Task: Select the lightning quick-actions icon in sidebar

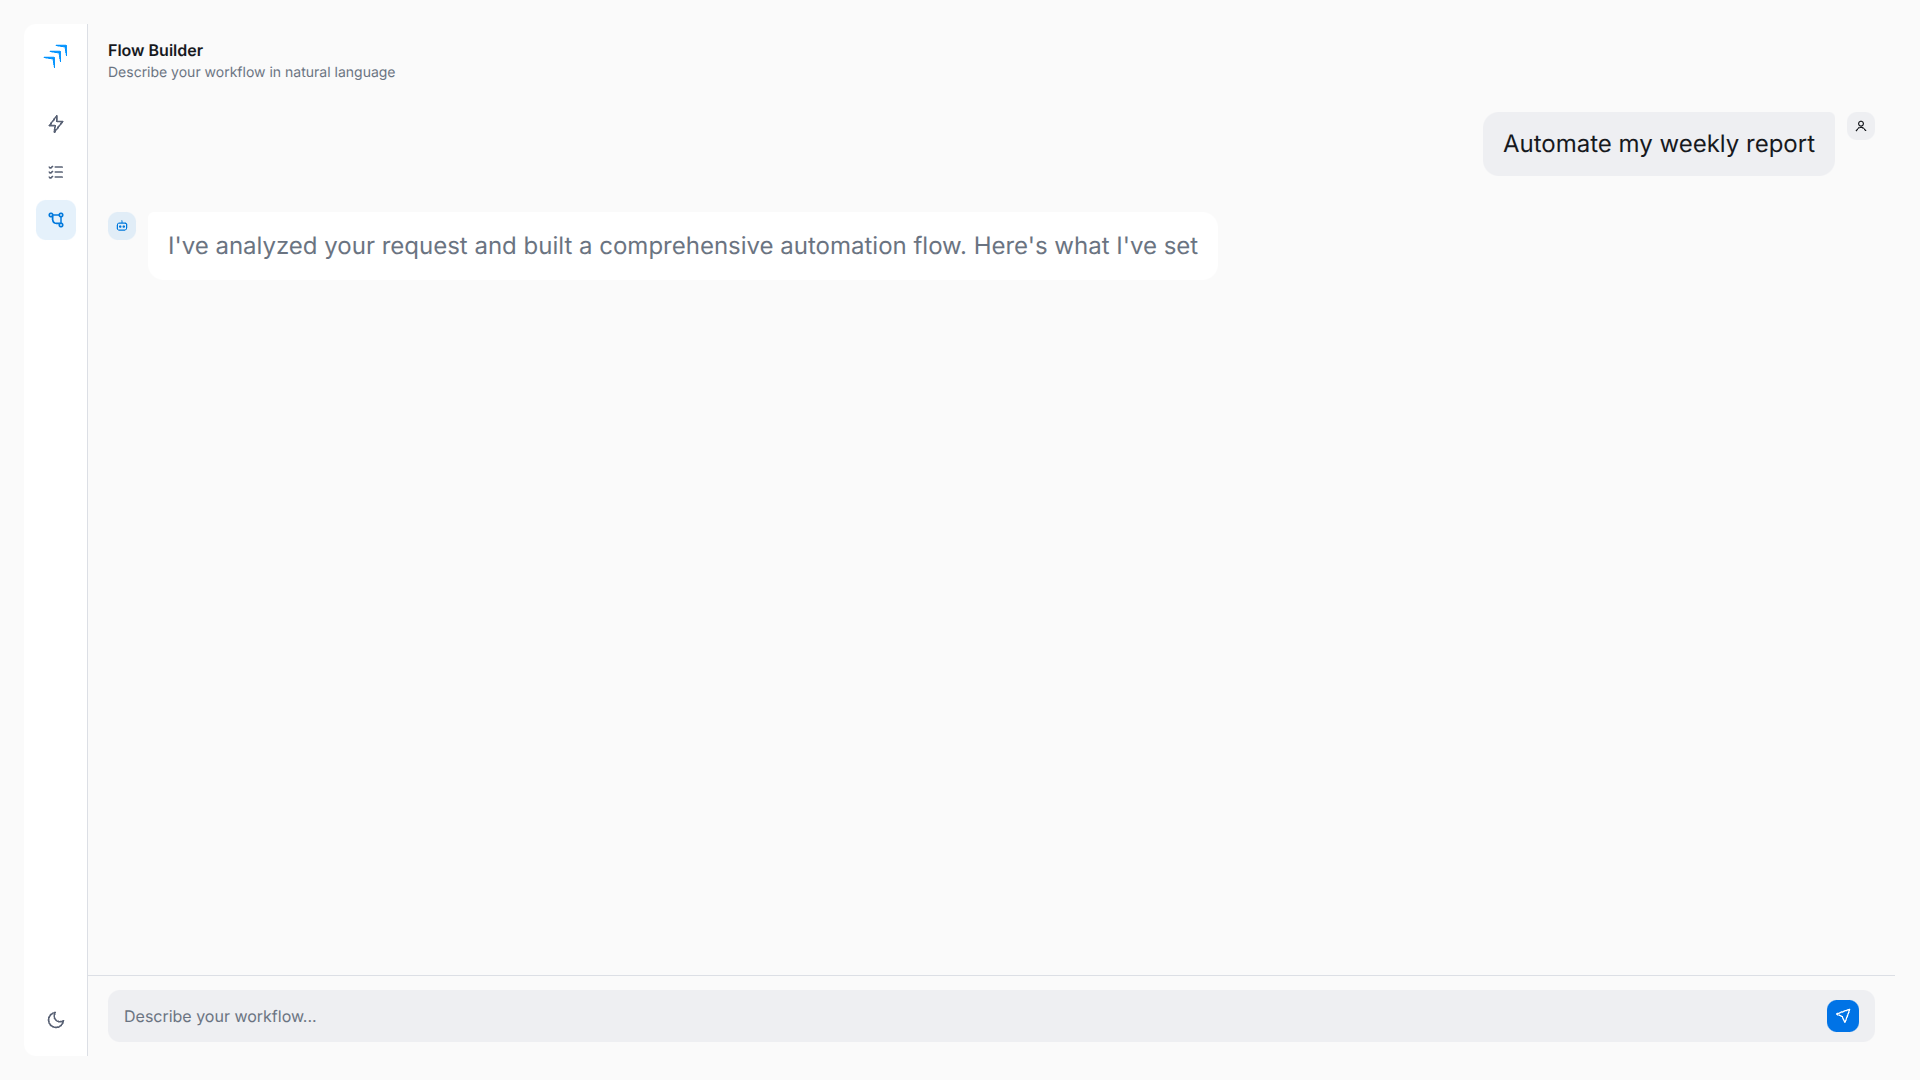Action: [56, 124]
